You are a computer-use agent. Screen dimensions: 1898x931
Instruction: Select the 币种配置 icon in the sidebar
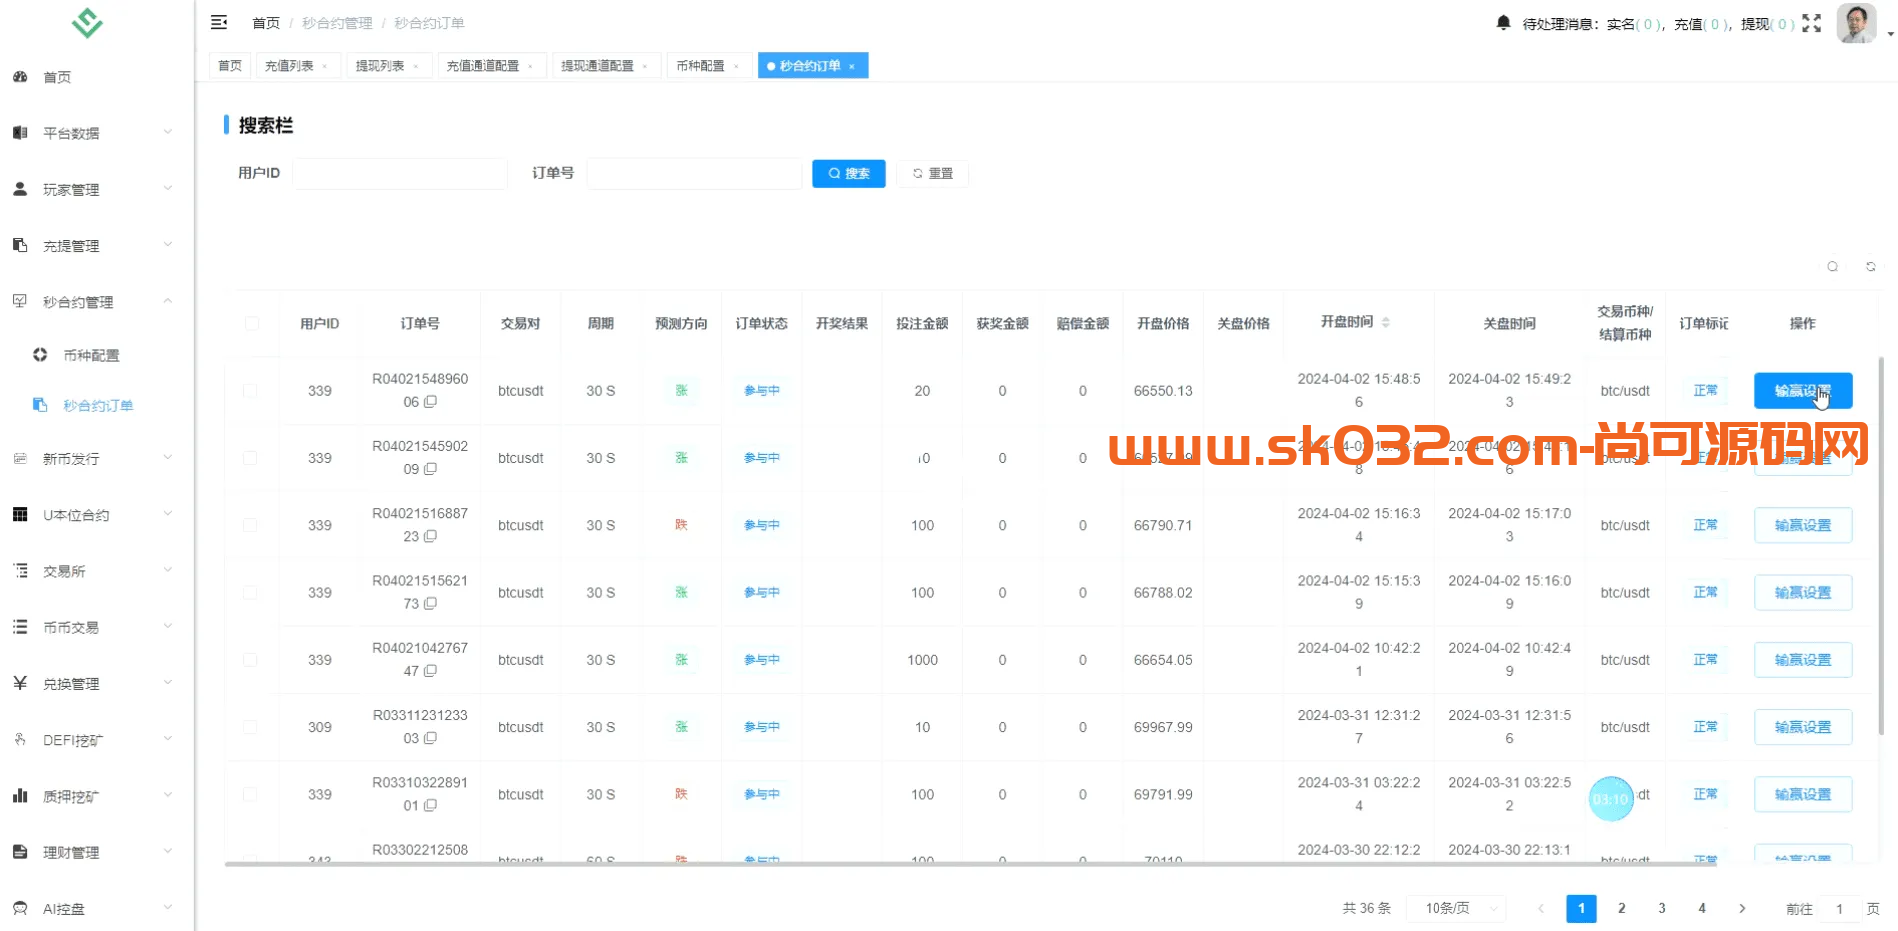click(40, 355)
